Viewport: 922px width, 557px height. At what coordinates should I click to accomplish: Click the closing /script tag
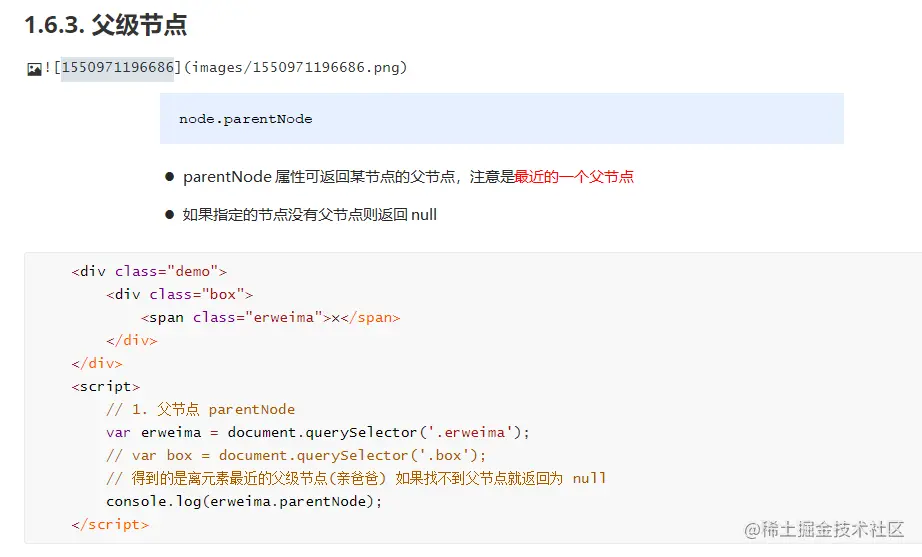pos(110,524)
